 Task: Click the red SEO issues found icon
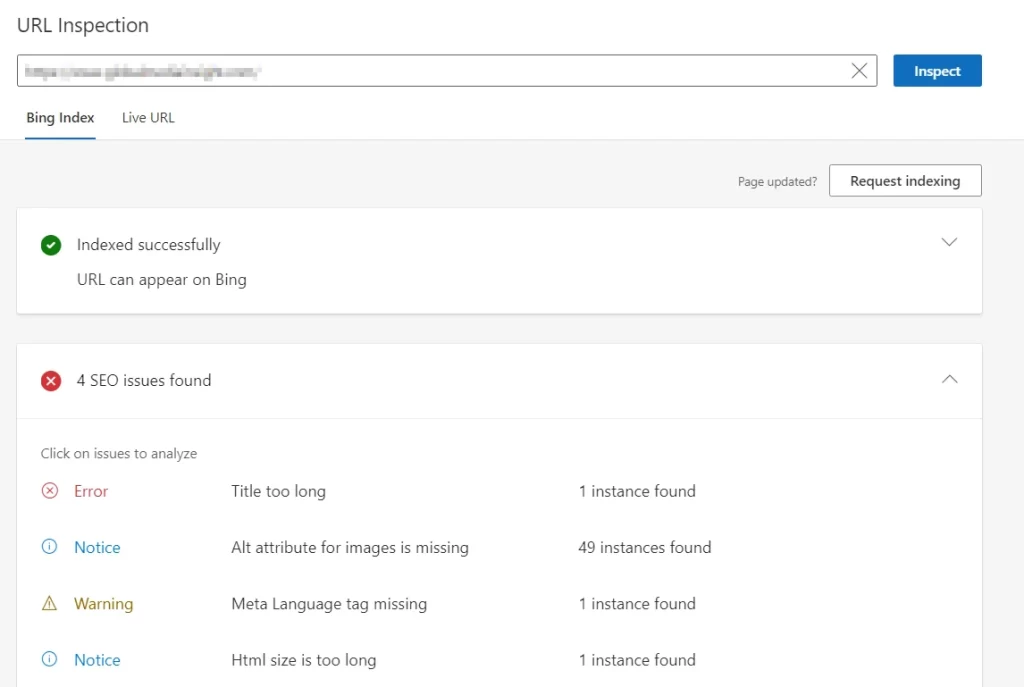coord(51,381)
